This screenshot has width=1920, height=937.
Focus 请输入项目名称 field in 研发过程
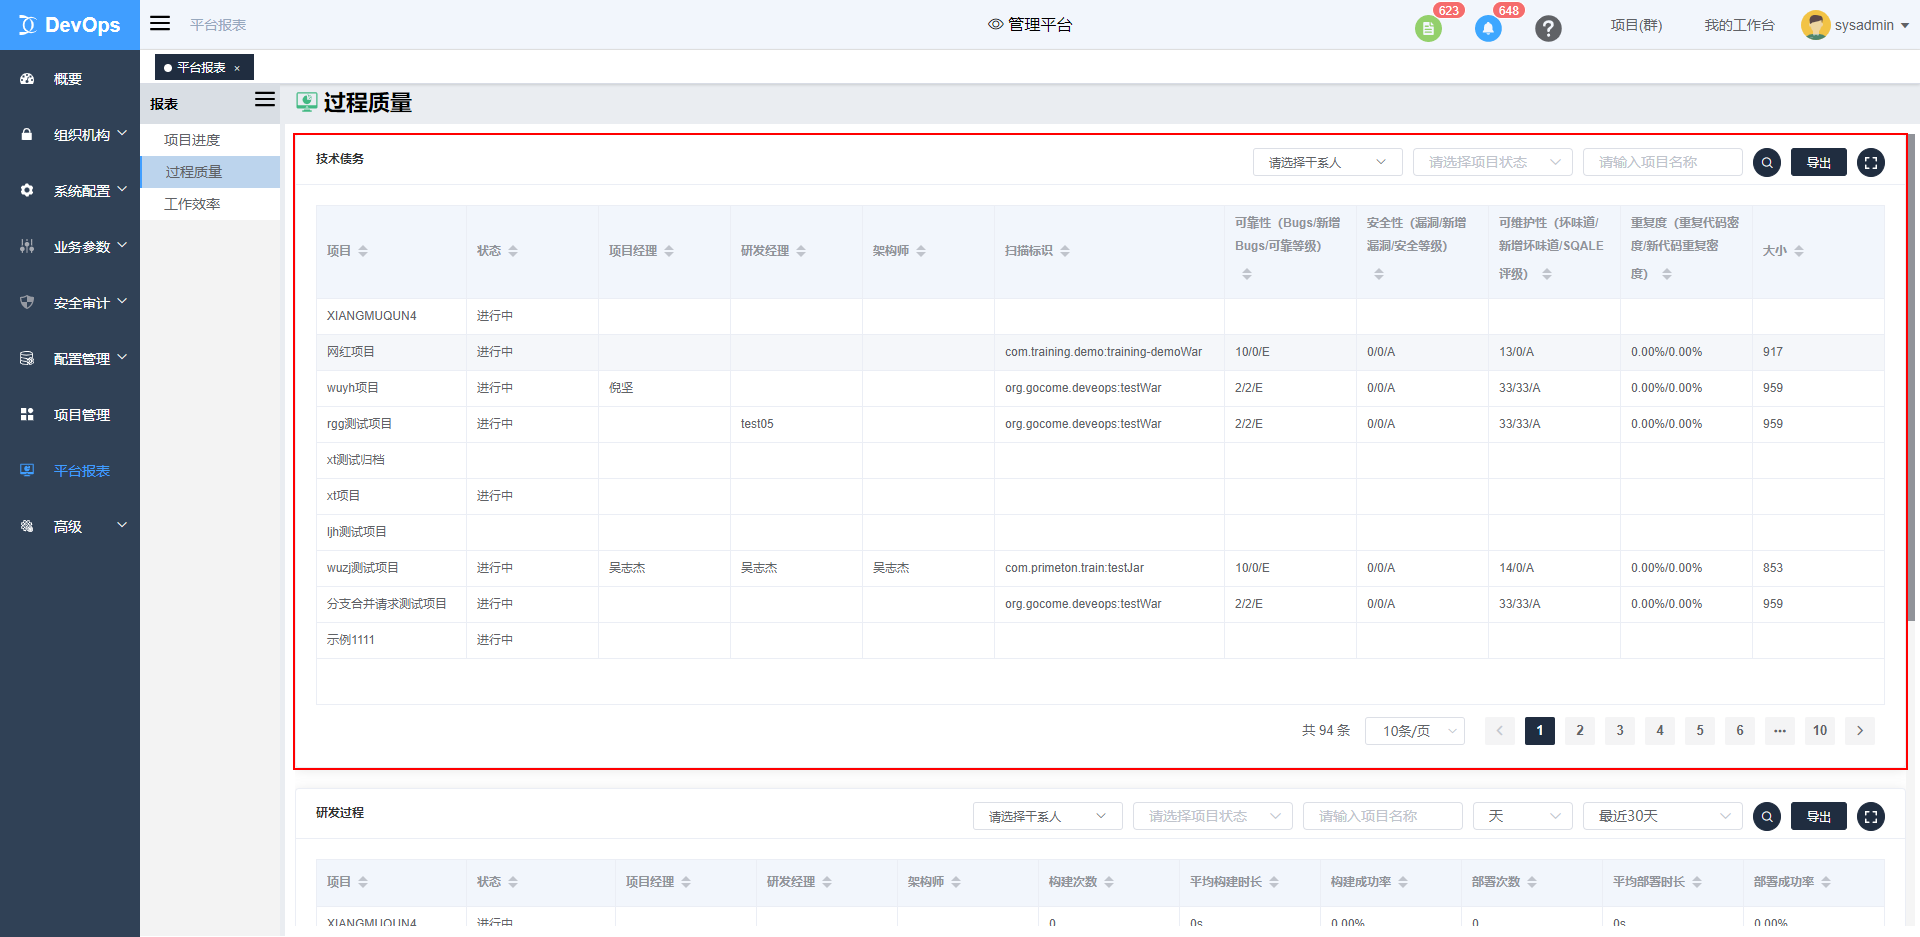click(1383, 816)
